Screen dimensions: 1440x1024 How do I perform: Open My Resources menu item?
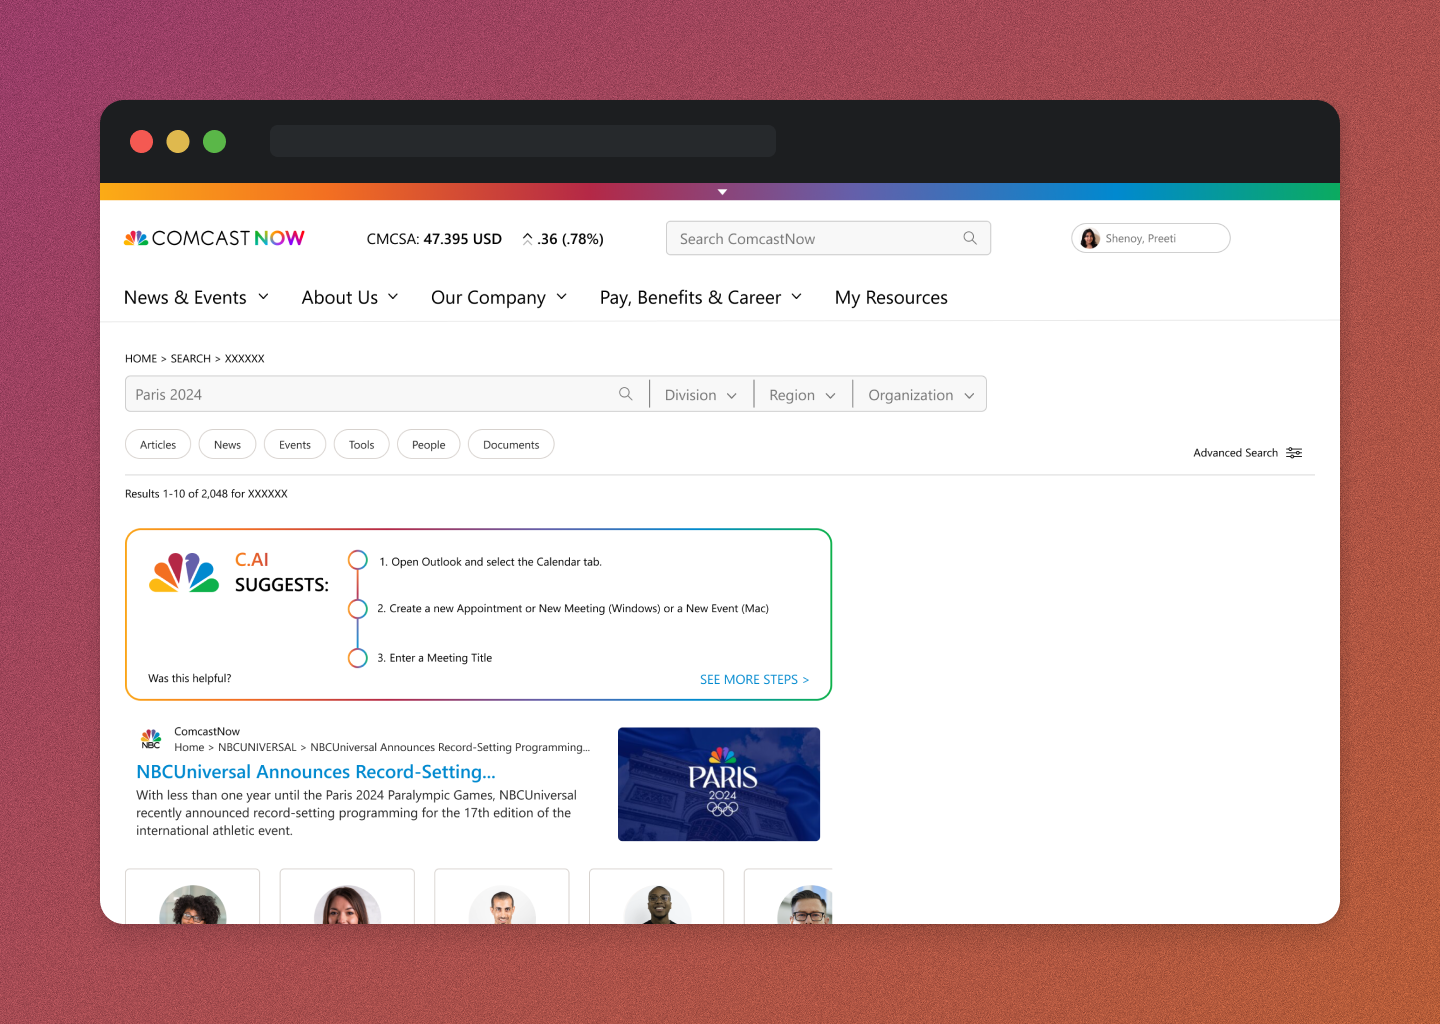[891, 297]
